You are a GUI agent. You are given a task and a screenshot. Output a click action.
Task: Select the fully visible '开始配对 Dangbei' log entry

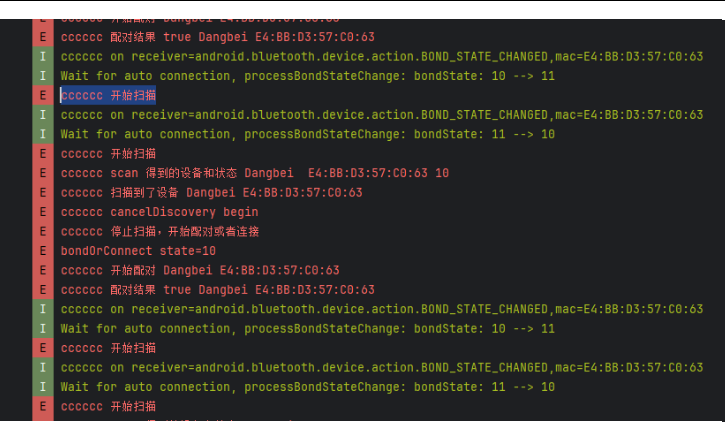[x=200, y=270]
